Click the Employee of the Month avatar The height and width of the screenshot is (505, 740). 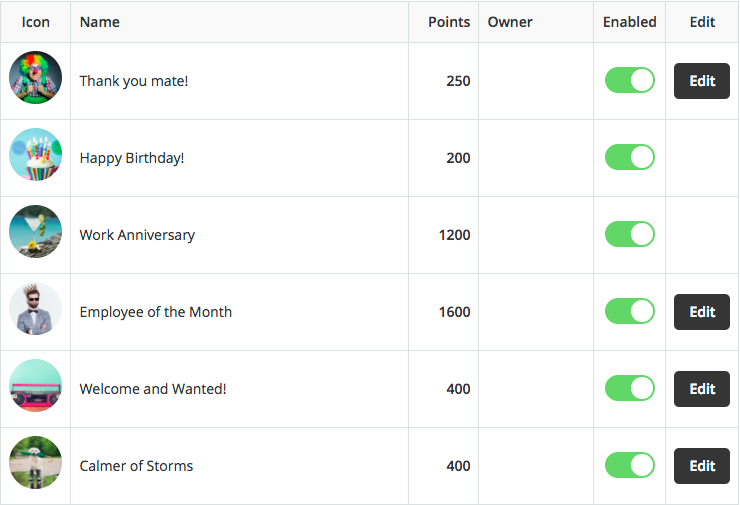pyautogui.click(x=35, y=309)
